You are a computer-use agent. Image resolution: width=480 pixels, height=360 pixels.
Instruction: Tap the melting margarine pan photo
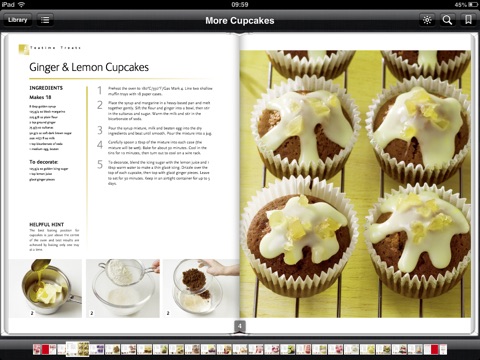point(45,288)
